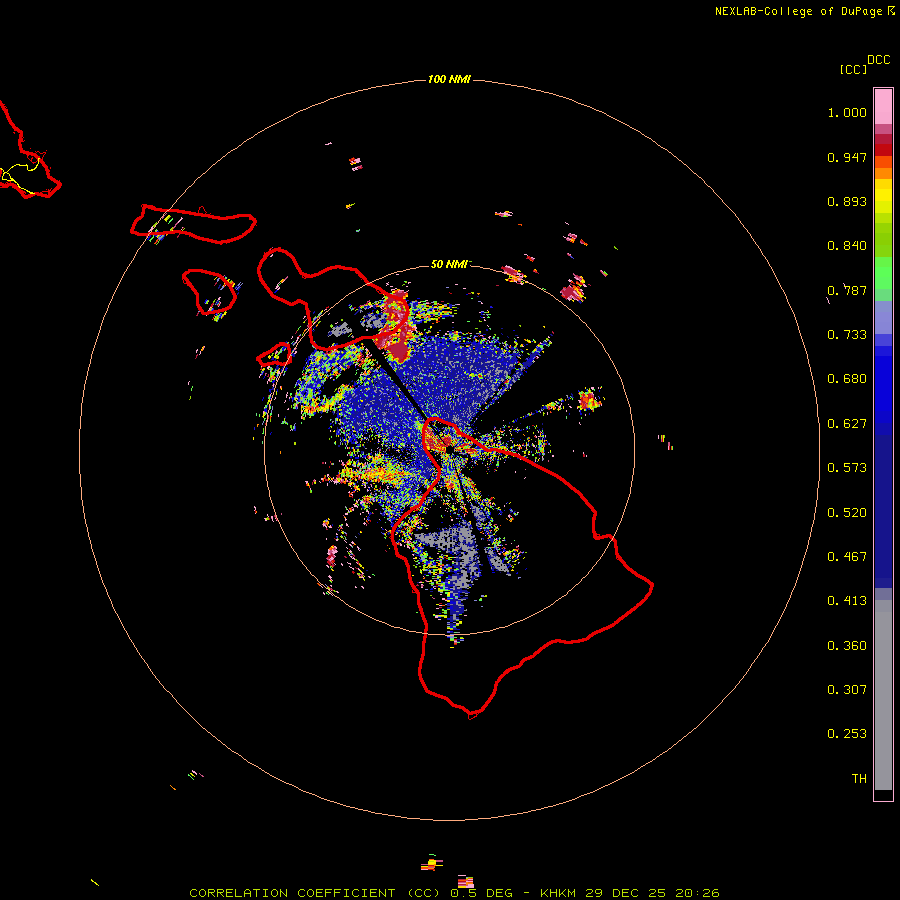This screenshot has height=900, width=900.
Task: Click the light green color bar segment
Action: click(883, 273)
